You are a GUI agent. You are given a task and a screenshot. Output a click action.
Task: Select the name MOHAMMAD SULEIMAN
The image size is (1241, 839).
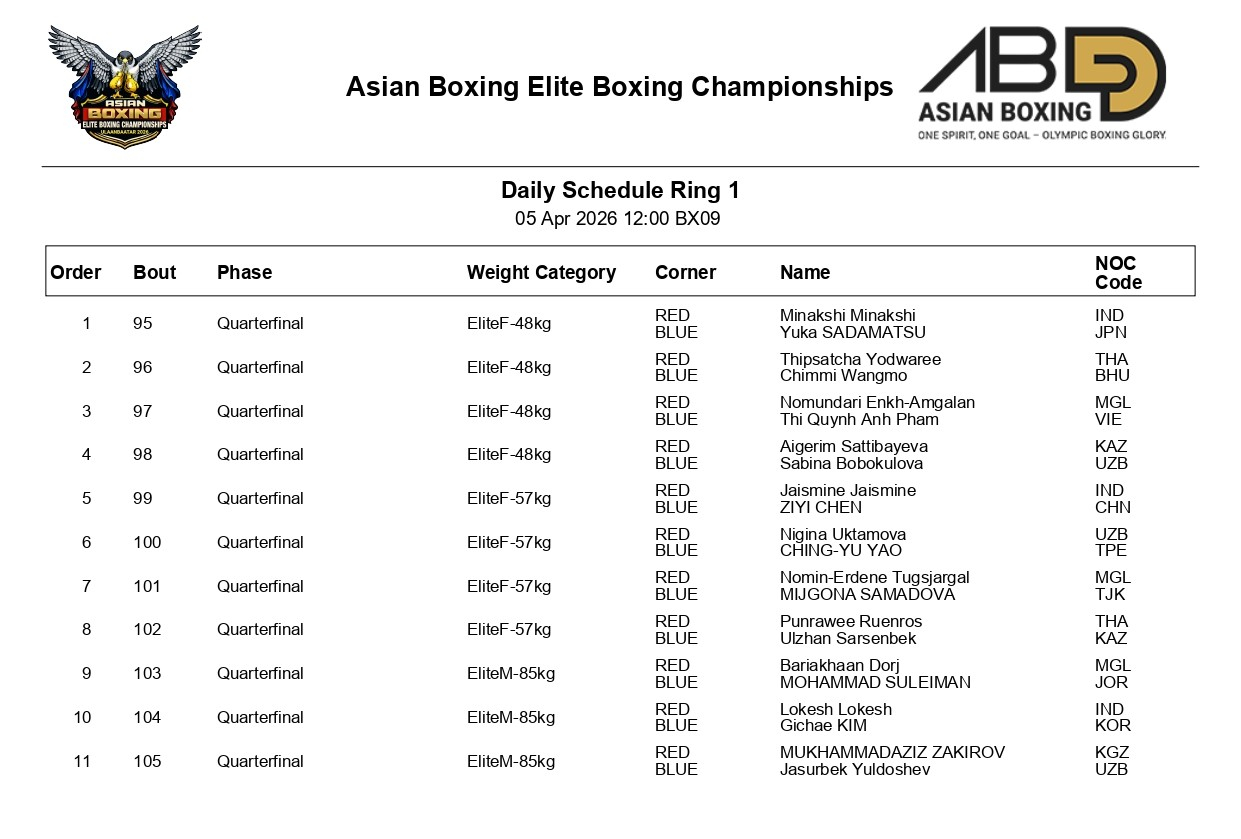[x=875, y=683]
